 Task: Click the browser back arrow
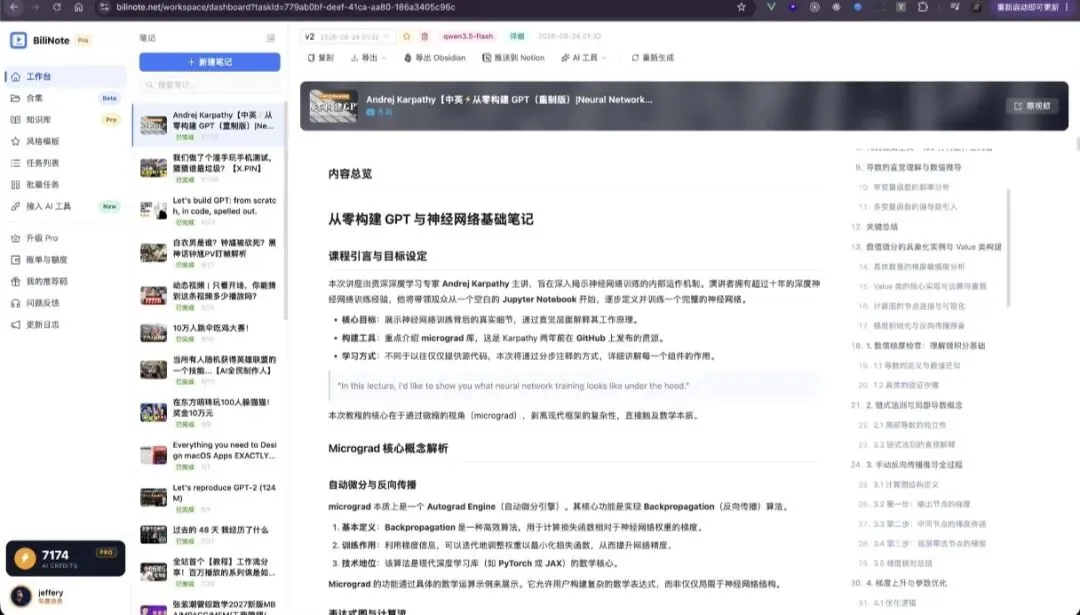14,7
